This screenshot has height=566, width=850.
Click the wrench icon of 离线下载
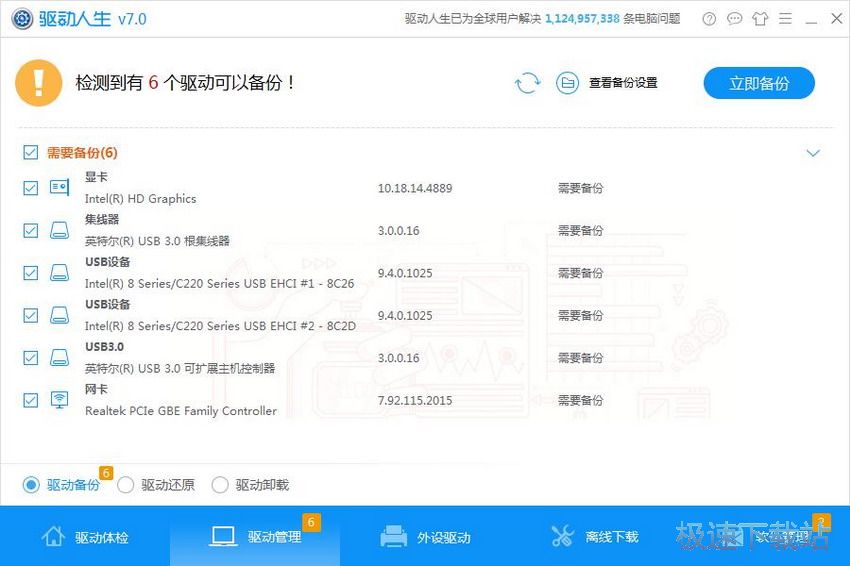pos(562,536)
